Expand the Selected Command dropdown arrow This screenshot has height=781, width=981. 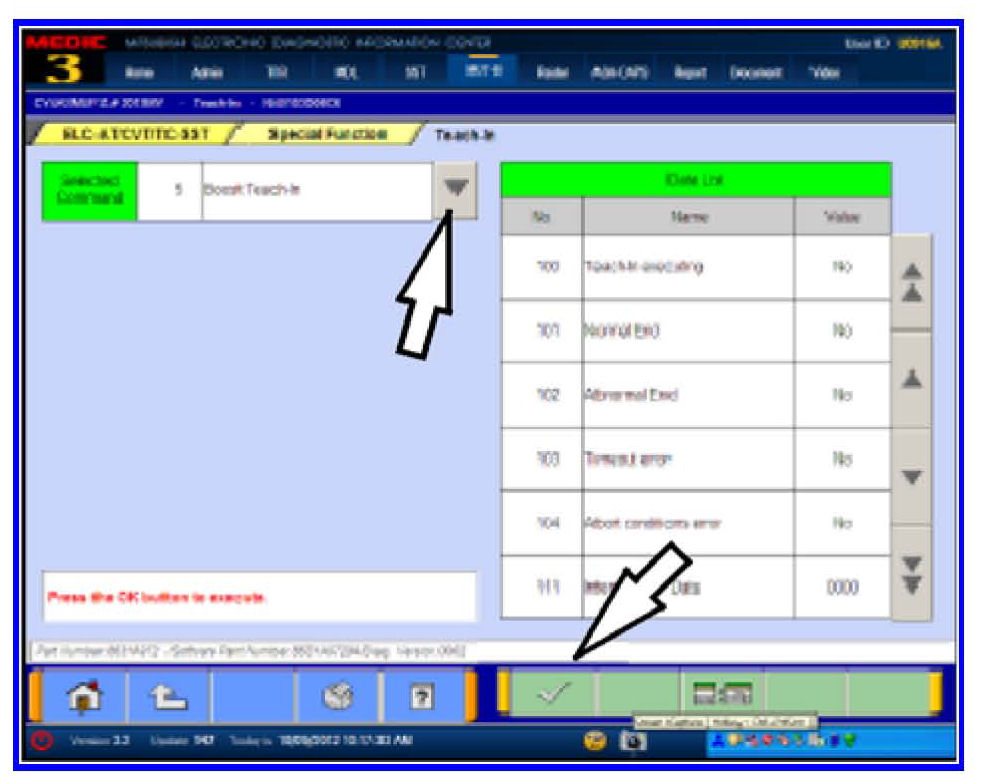(x=455, y=191)
